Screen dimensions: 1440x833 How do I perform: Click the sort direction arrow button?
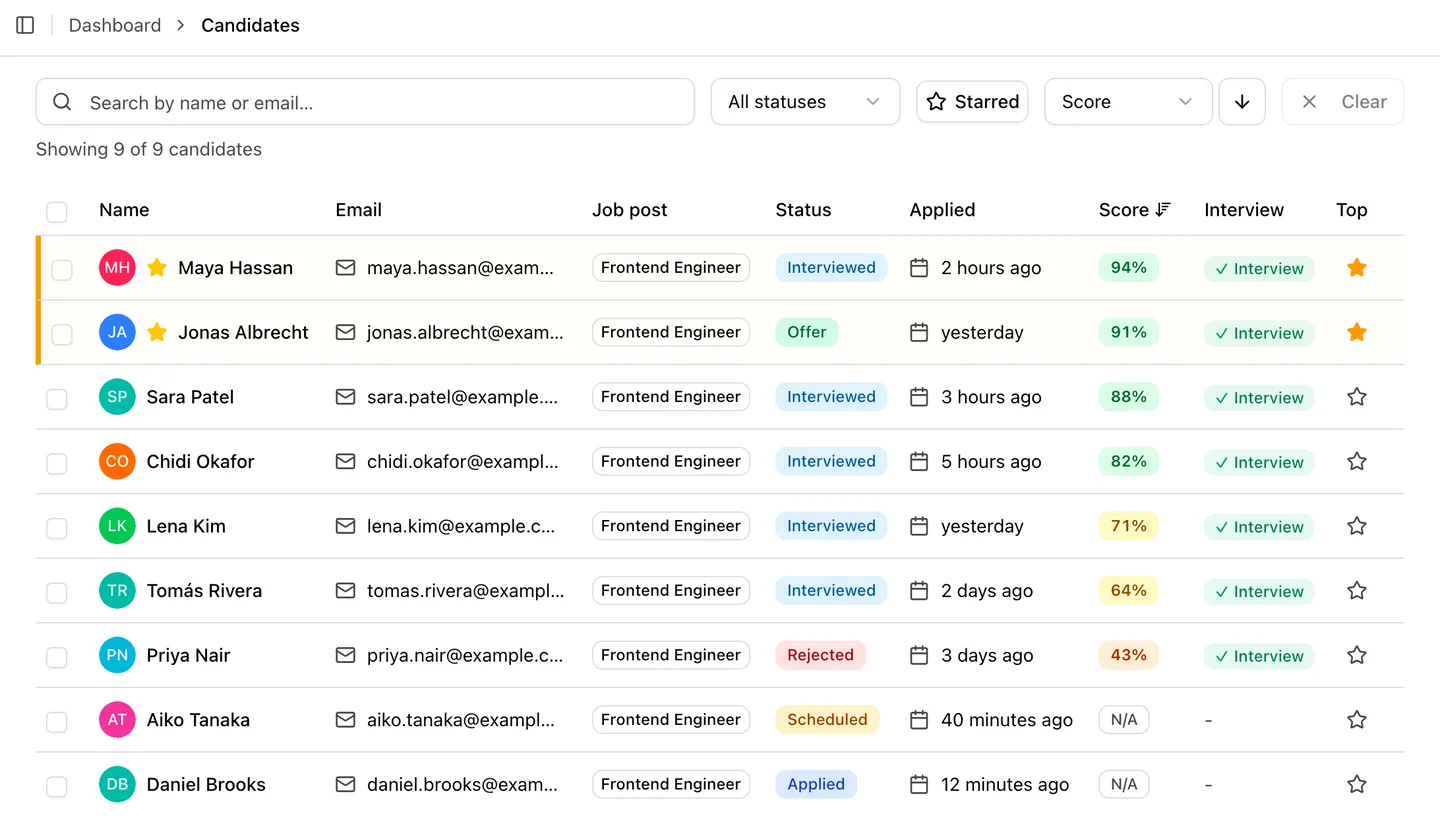pos(1242,102)
